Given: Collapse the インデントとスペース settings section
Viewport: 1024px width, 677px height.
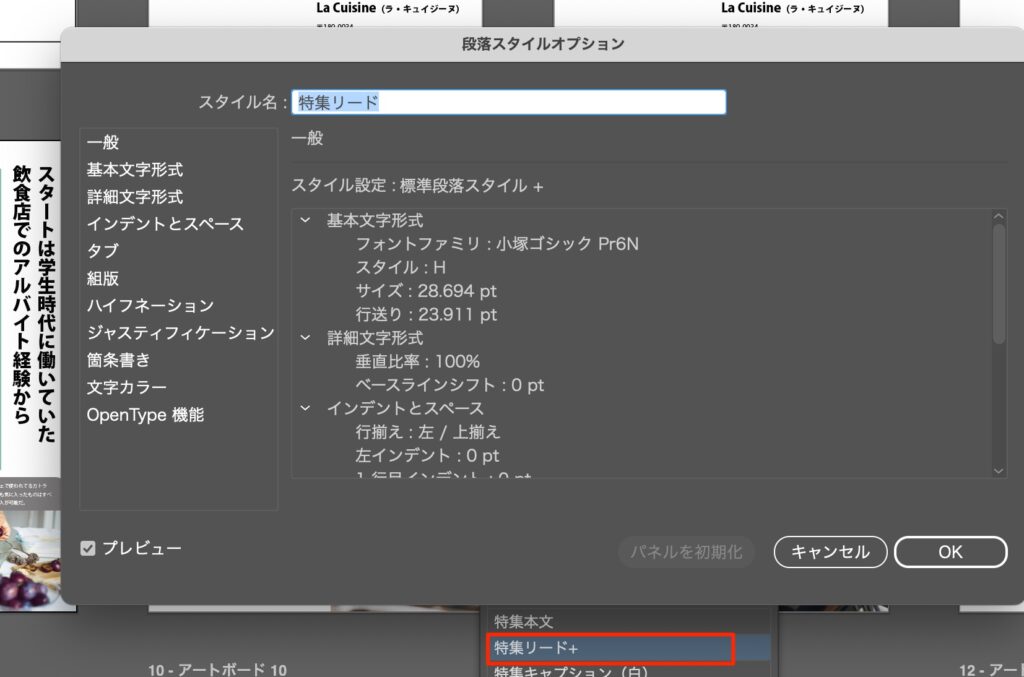Looking at the screenshot, I should (x=305, y=408).
